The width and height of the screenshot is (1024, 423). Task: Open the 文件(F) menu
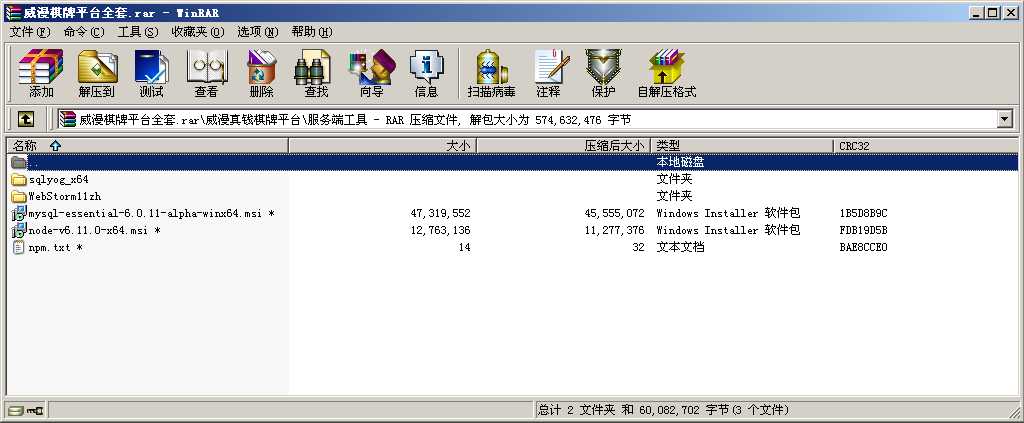pyautogui.click(x=30, y=32)
